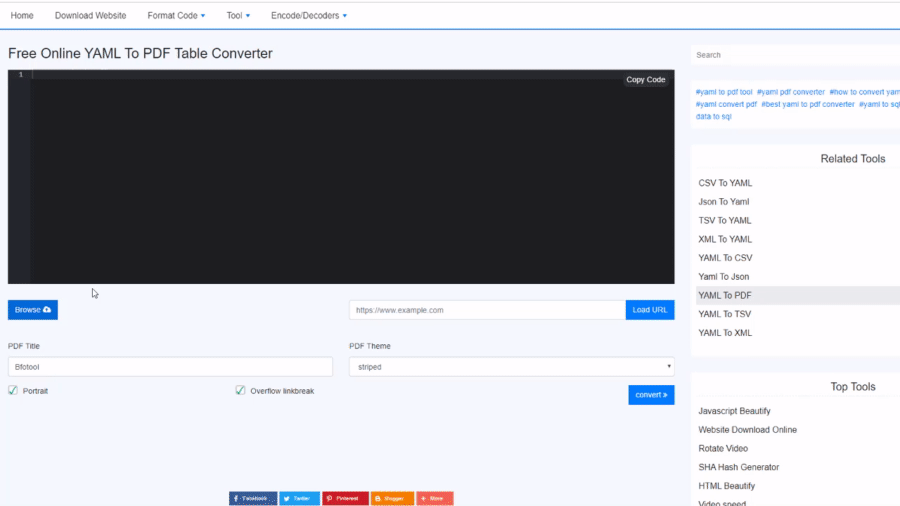Expand the Format Code menu
The width and height of the screenshot is (900, 506).
tap(176, 16)
